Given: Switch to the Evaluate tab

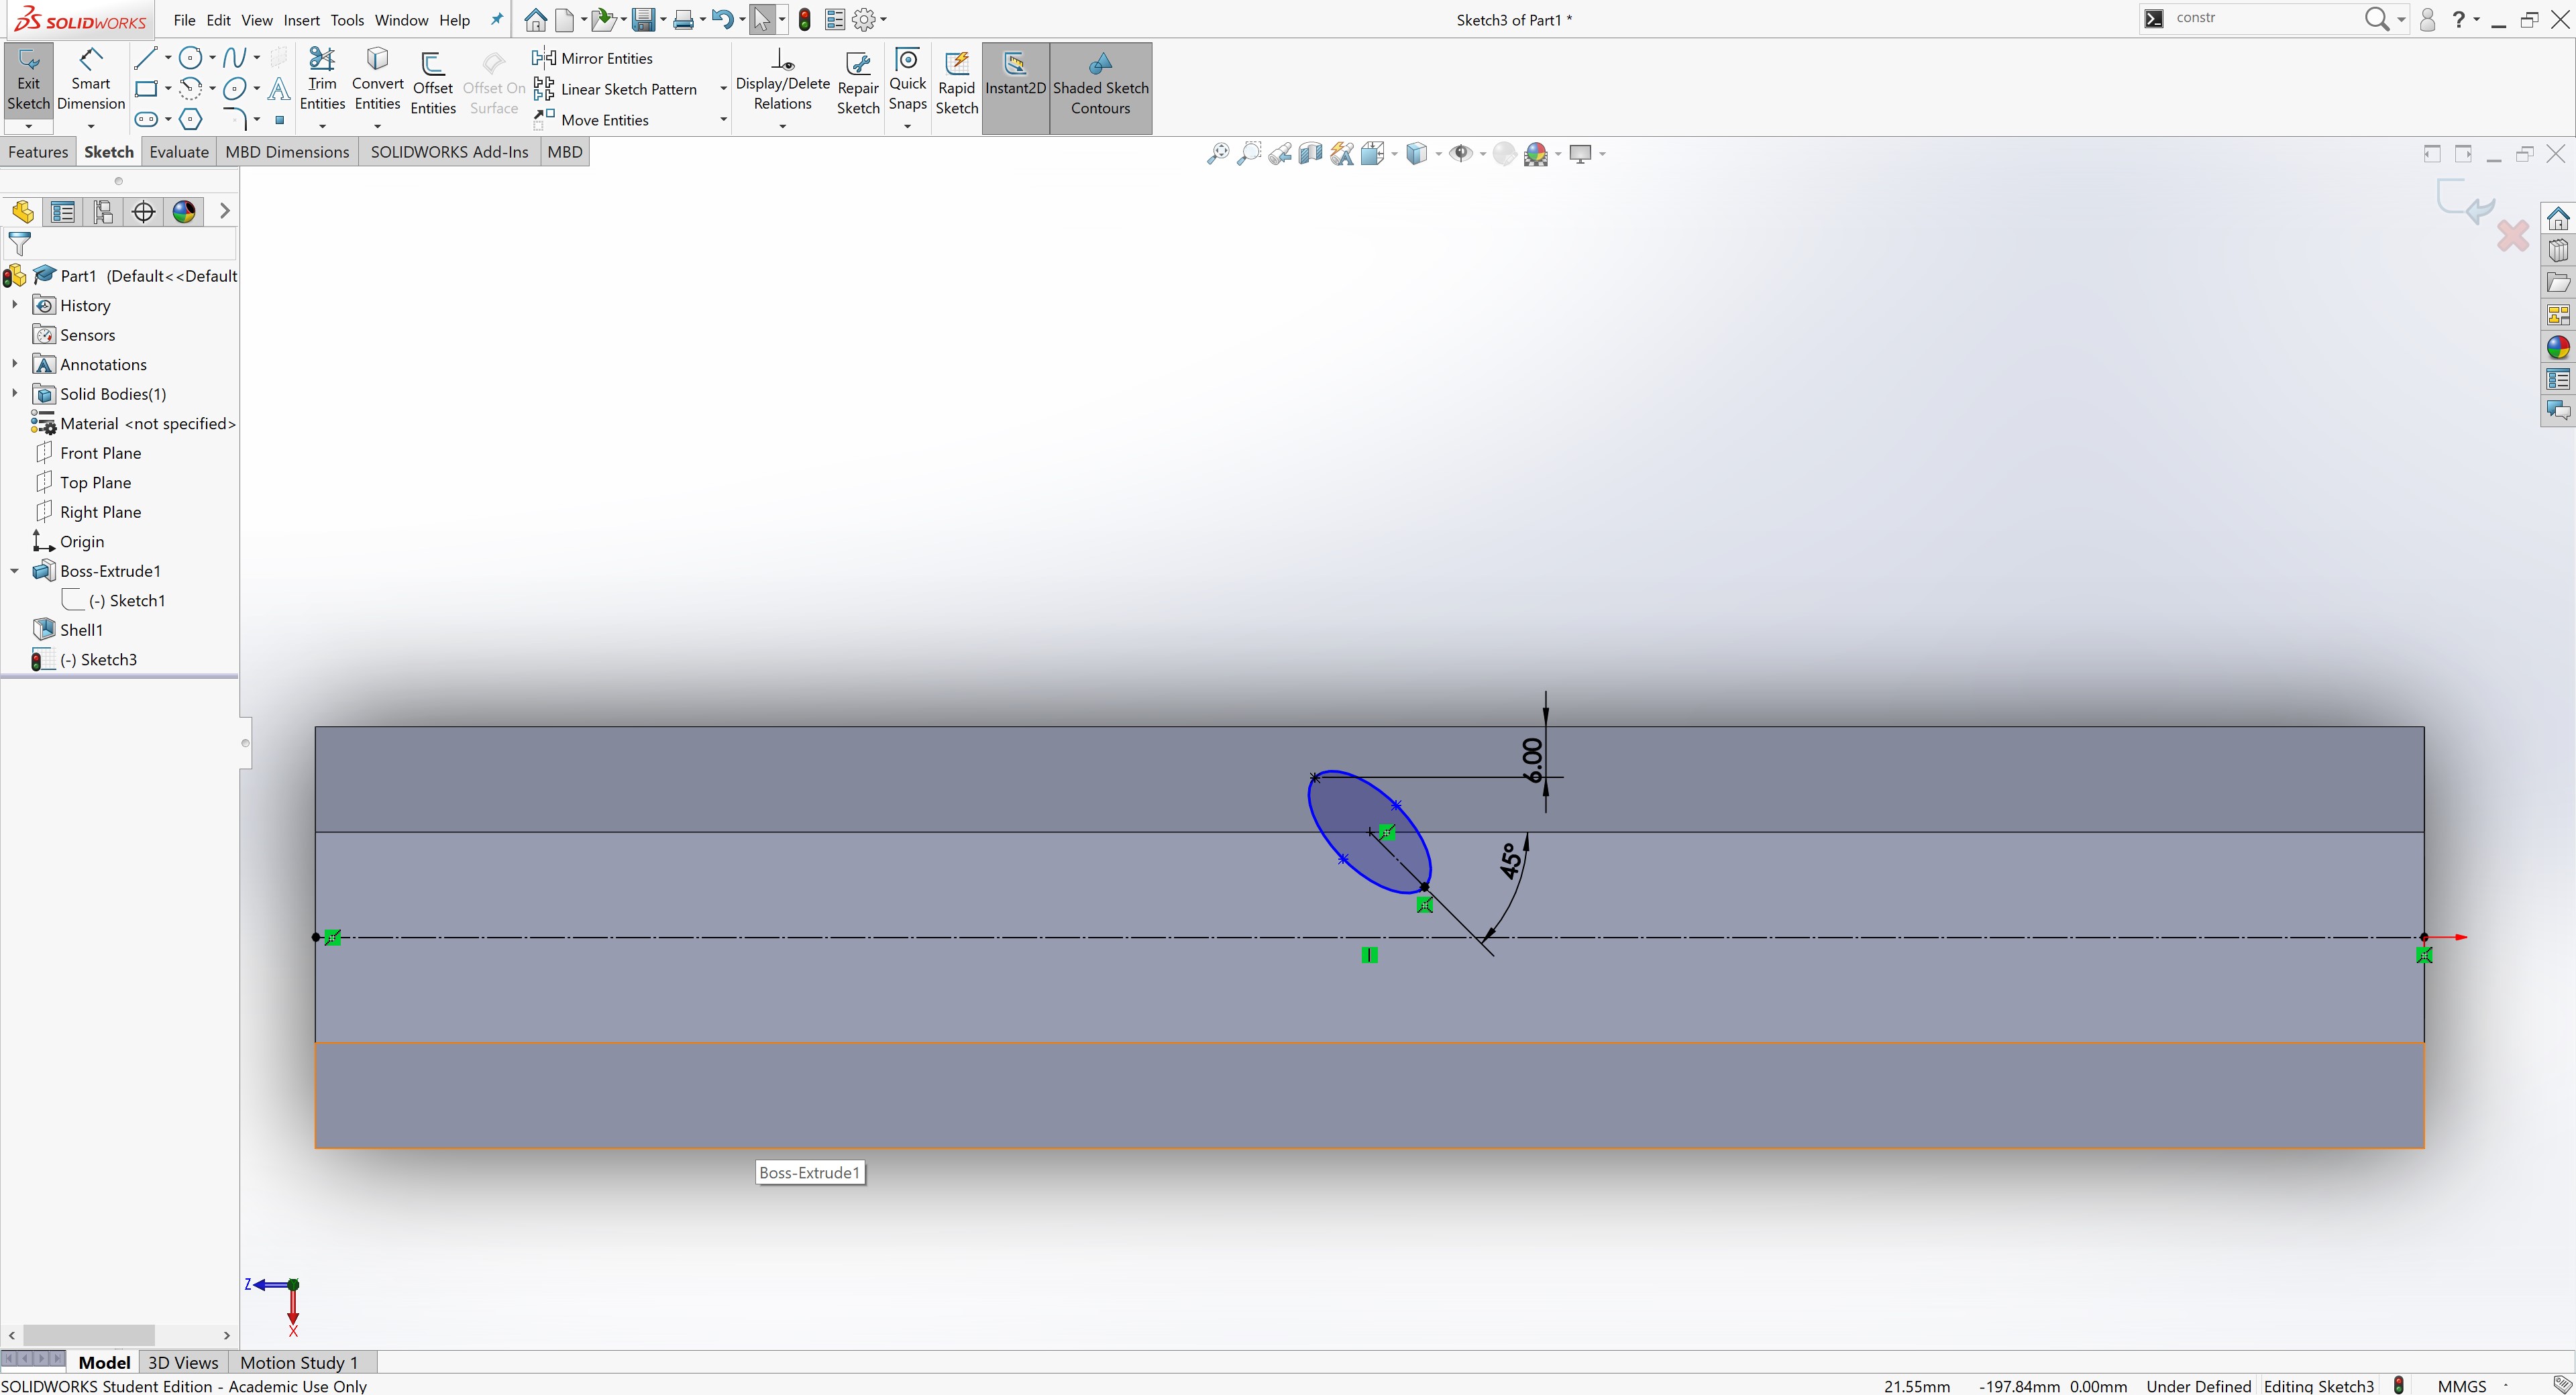Looking at the screenshot, I should 179,152.
